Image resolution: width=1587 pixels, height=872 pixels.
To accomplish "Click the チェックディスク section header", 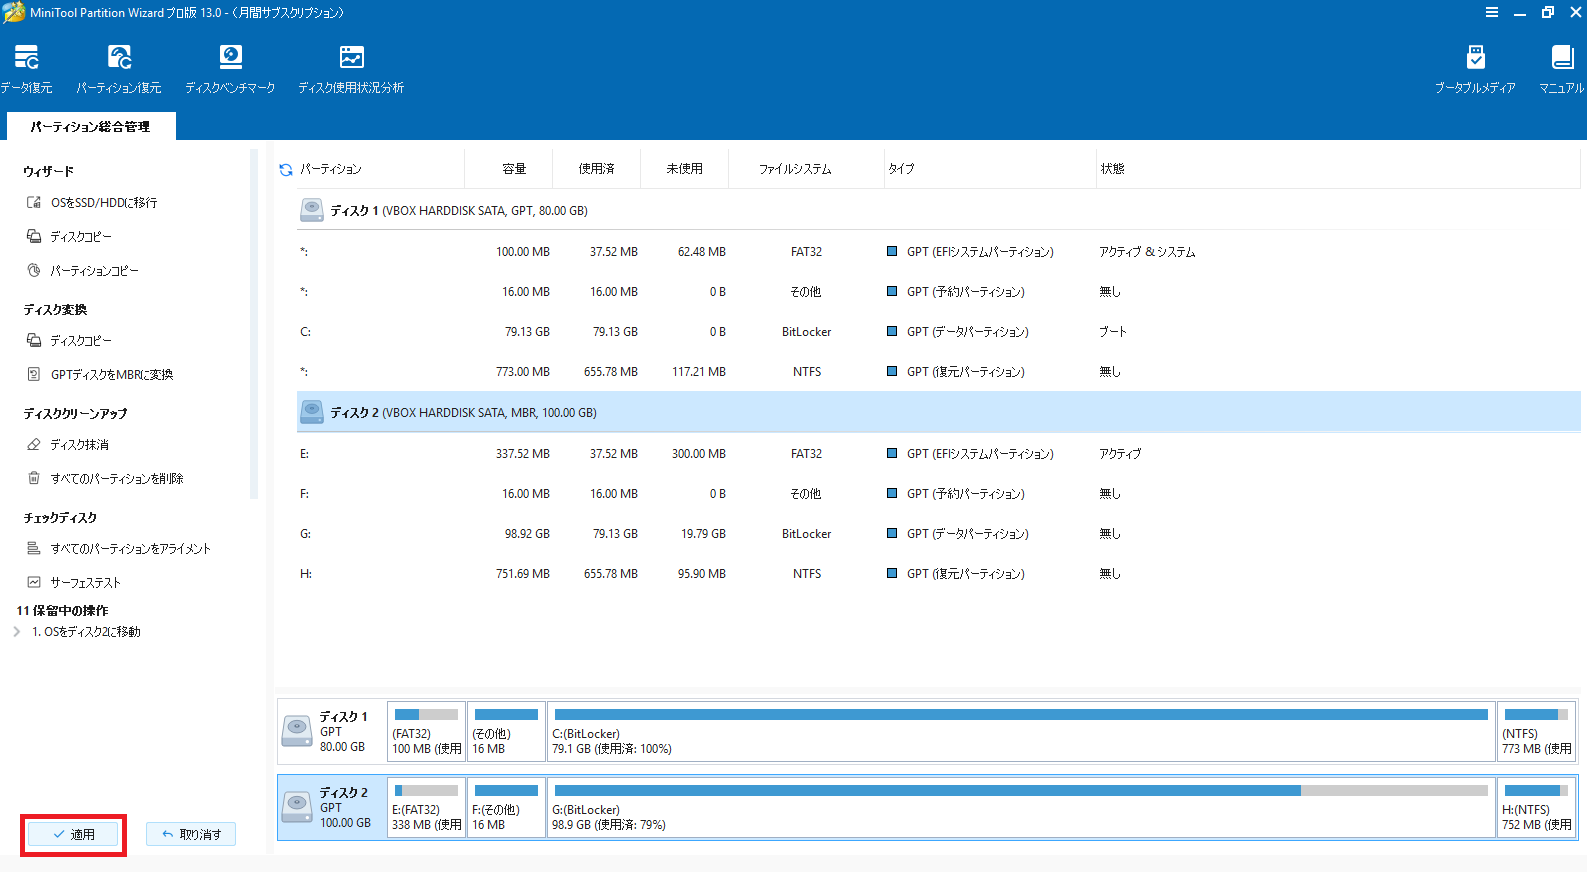I will click(60, 517).
